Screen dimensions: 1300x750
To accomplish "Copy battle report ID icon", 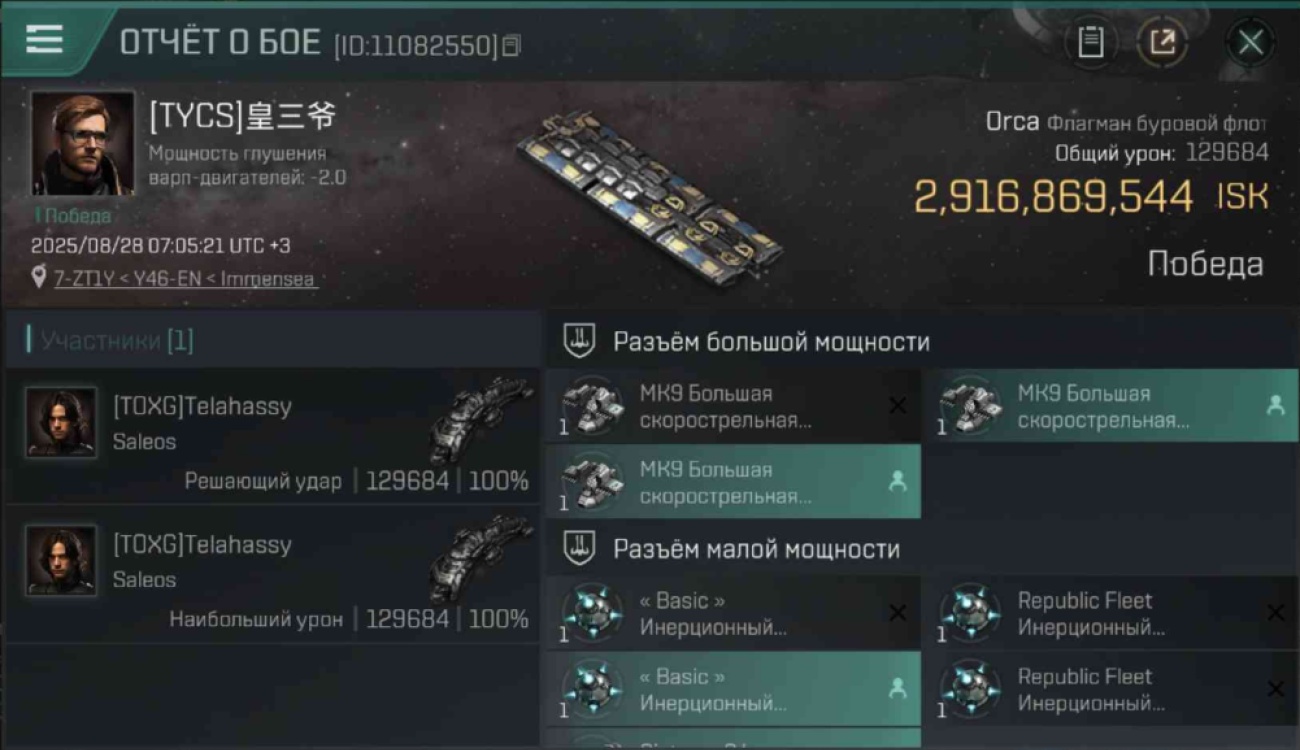I will (511, 45).
